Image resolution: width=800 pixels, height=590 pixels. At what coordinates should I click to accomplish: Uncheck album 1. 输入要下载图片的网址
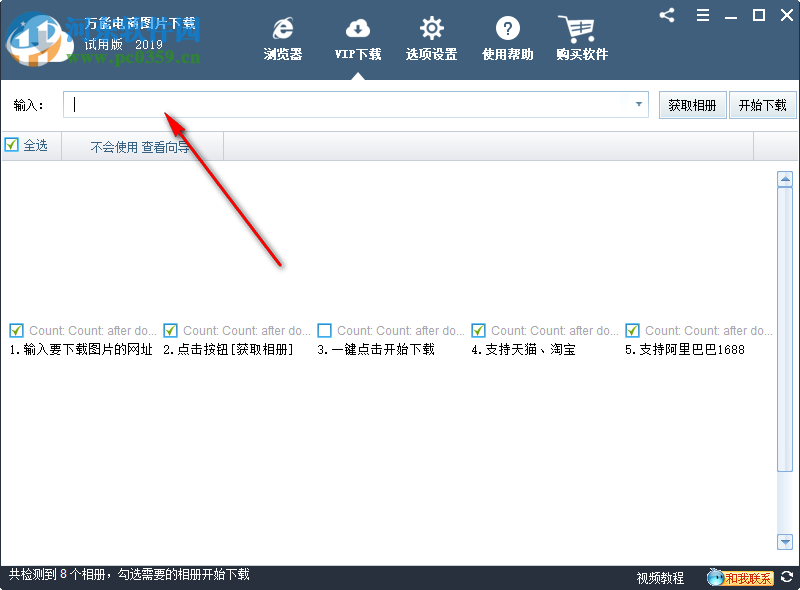pyautogui.click(x=16, y=331)
